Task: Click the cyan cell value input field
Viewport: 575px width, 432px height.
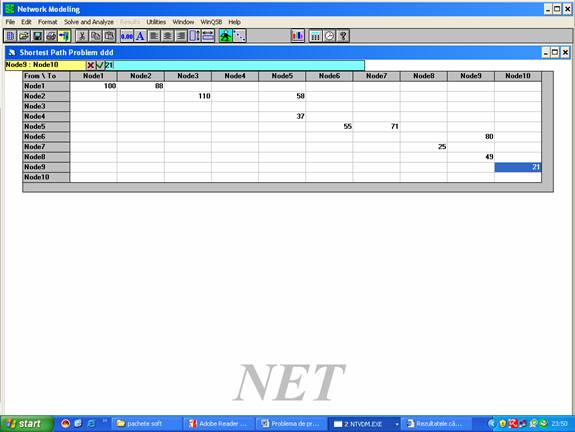Action: point(235,65)
